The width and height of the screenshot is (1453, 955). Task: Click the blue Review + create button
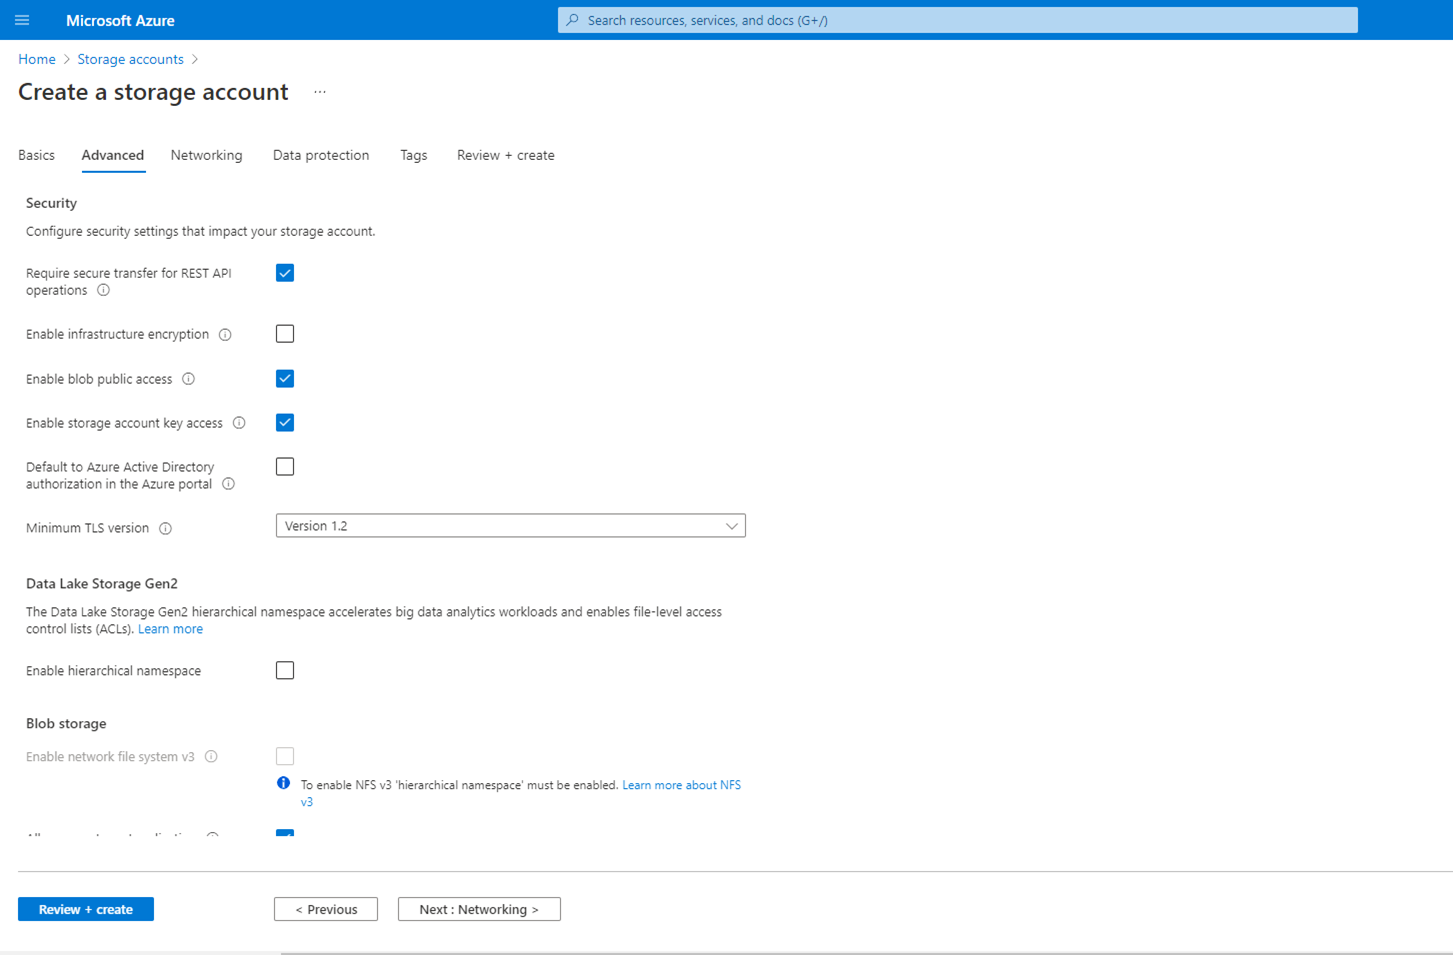(x=86, y=909)
